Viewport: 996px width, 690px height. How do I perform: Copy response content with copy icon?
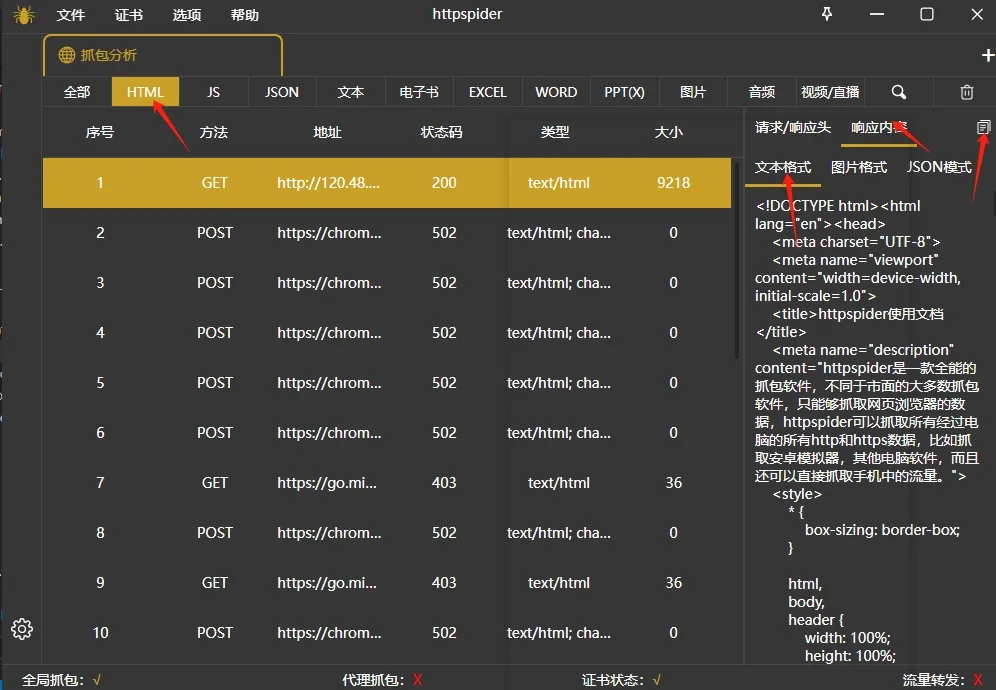click(983, 127)
